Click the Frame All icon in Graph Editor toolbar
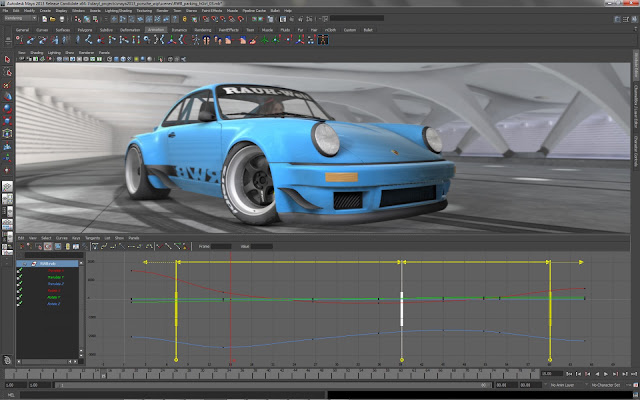Screen dimensions: 640x400 pyautogui.click(x=58, y=246)
